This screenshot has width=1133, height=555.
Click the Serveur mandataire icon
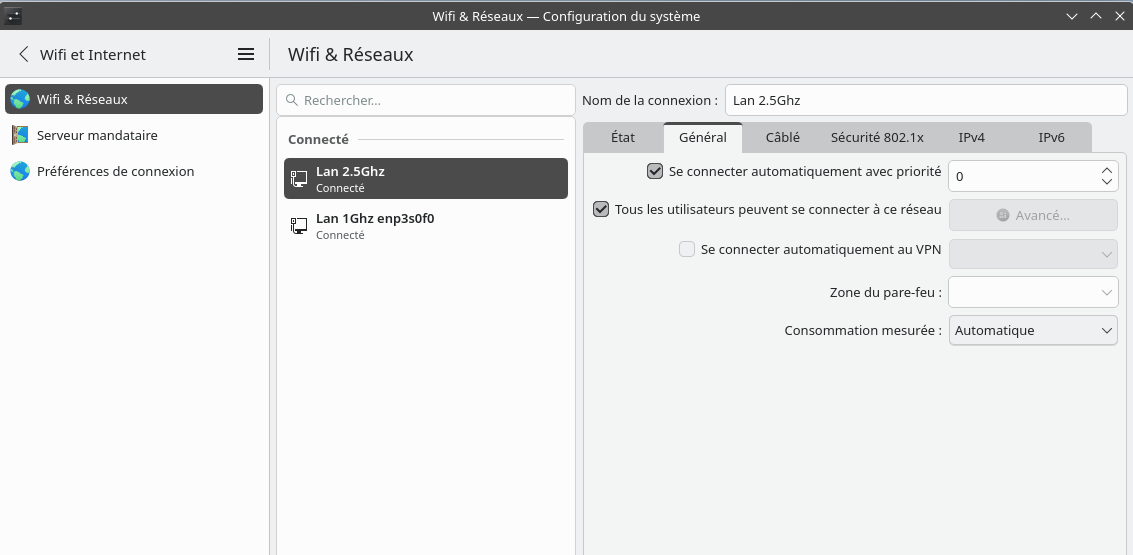(x=20, y=135)
